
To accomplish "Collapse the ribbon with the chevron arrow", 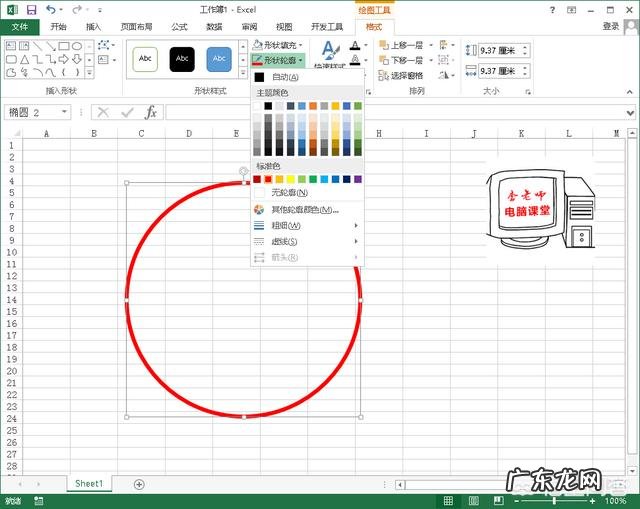I will (629, 92).
